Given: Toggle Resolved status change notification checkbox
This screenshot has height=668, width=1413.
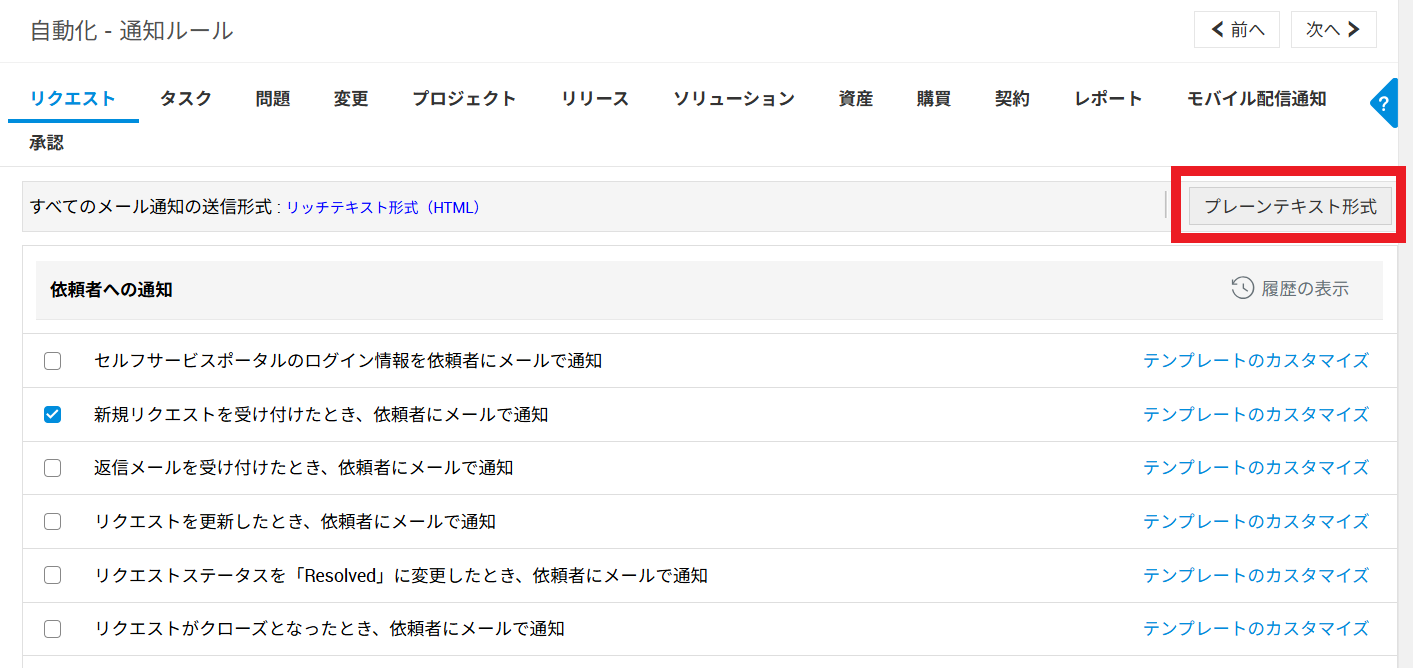Looking at the screenshot, I should tap(53, 575).
